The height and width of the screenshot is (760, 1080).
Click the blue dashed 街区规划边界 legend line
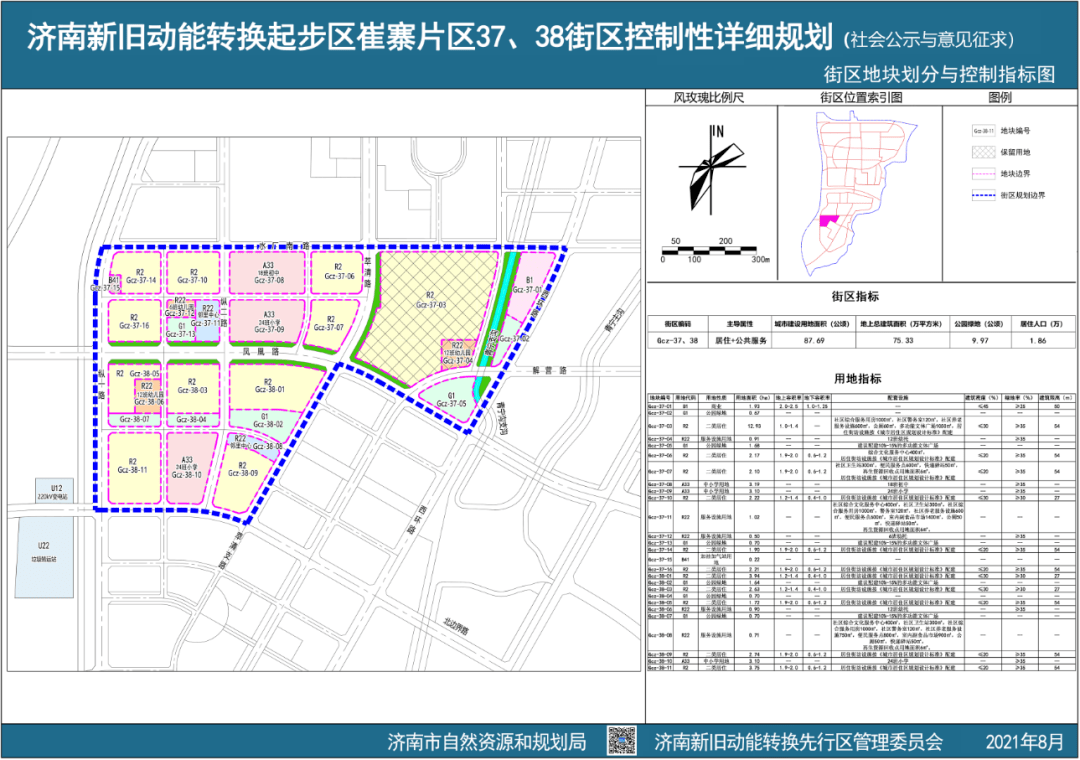click(982, 196)
